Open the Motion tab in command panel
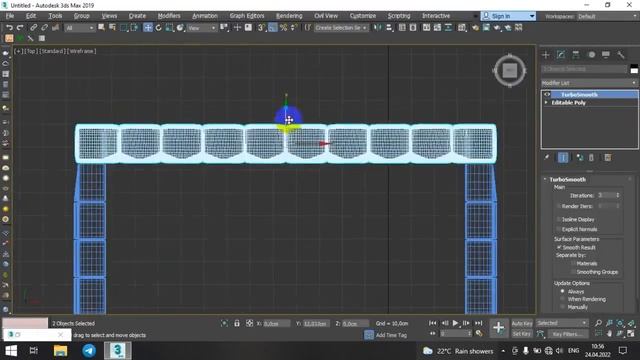640x360 pixels. coord(591,55)
